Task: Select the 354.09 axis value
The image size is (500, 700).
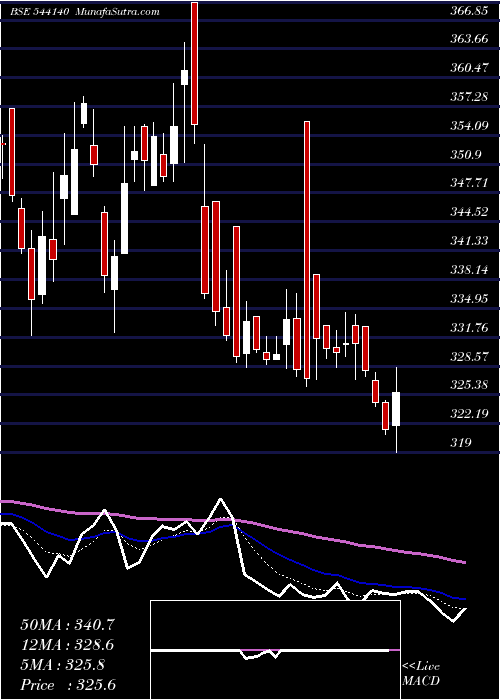Action: click(x=468, y=126)
